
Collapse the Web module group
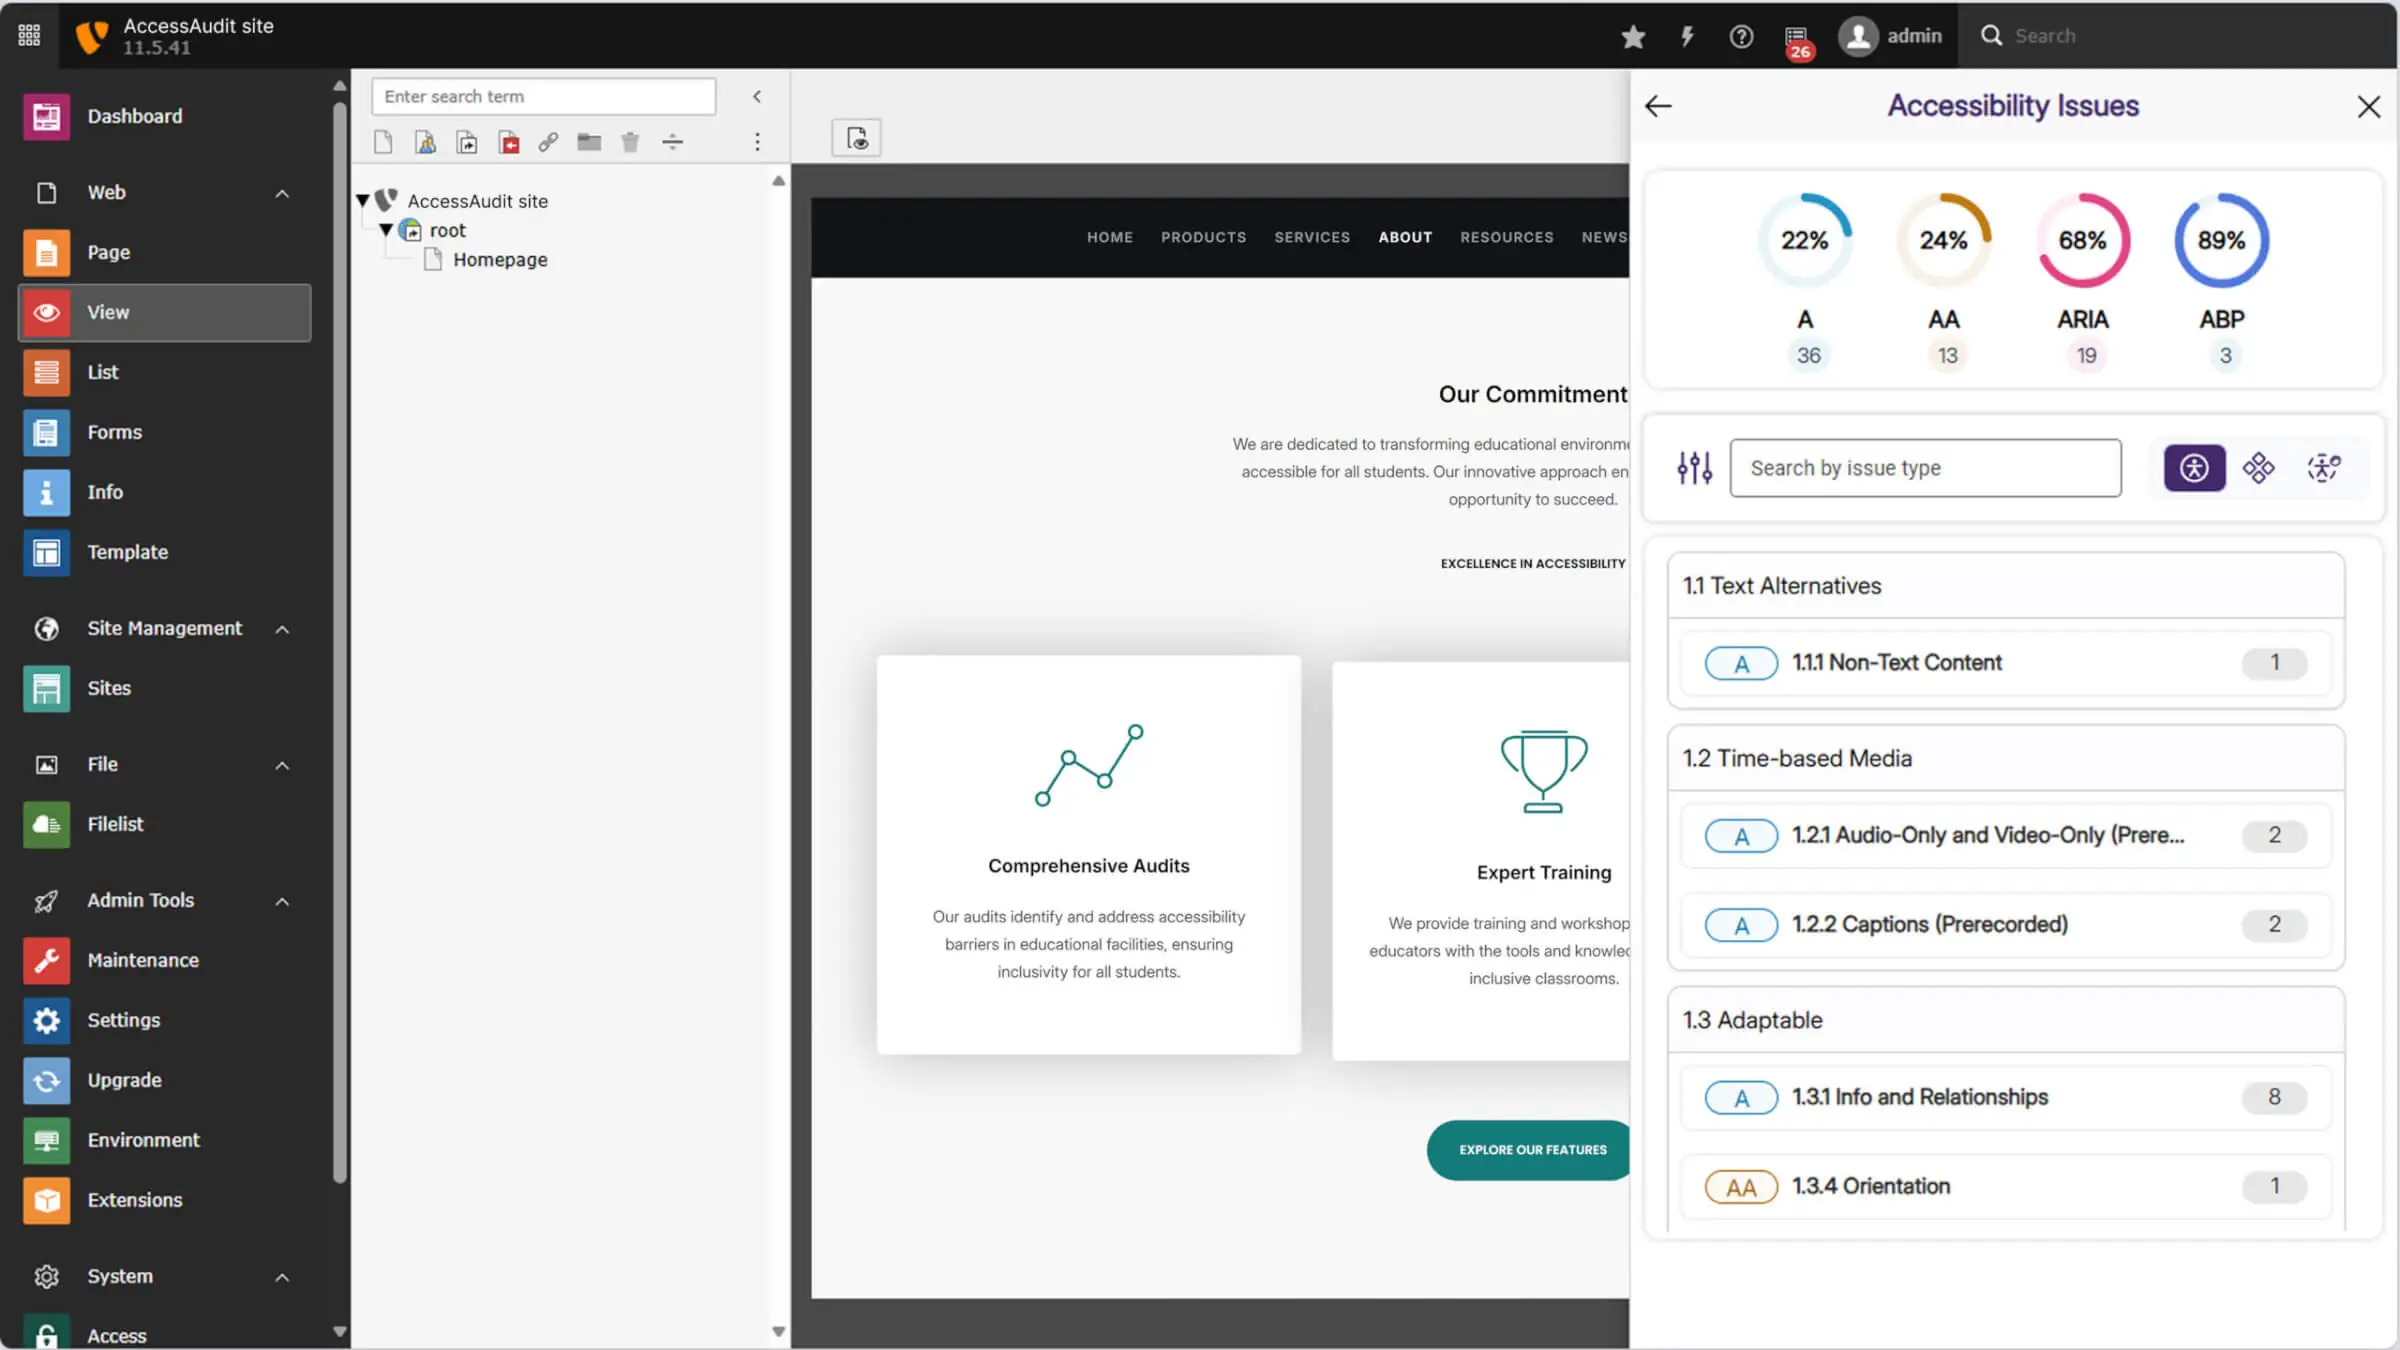click(x=282, y=193)
